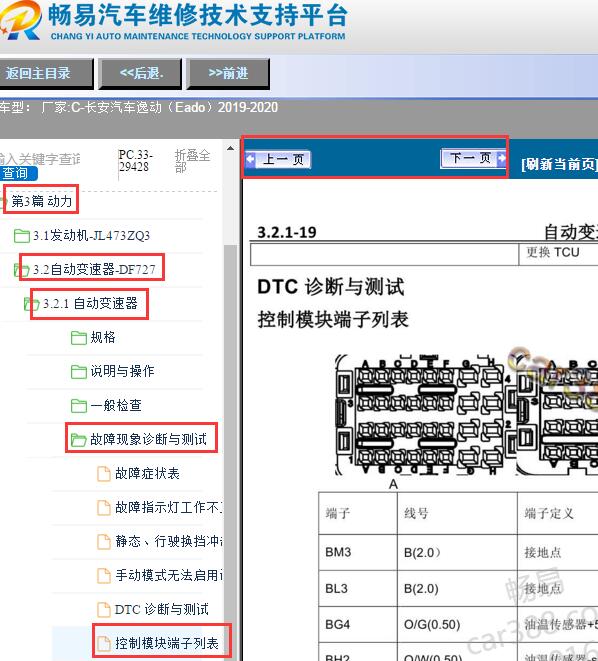Select the 3.2.1 自动变速器 entry
This screenshot has width=598, height=661.
tap(90, 303)
